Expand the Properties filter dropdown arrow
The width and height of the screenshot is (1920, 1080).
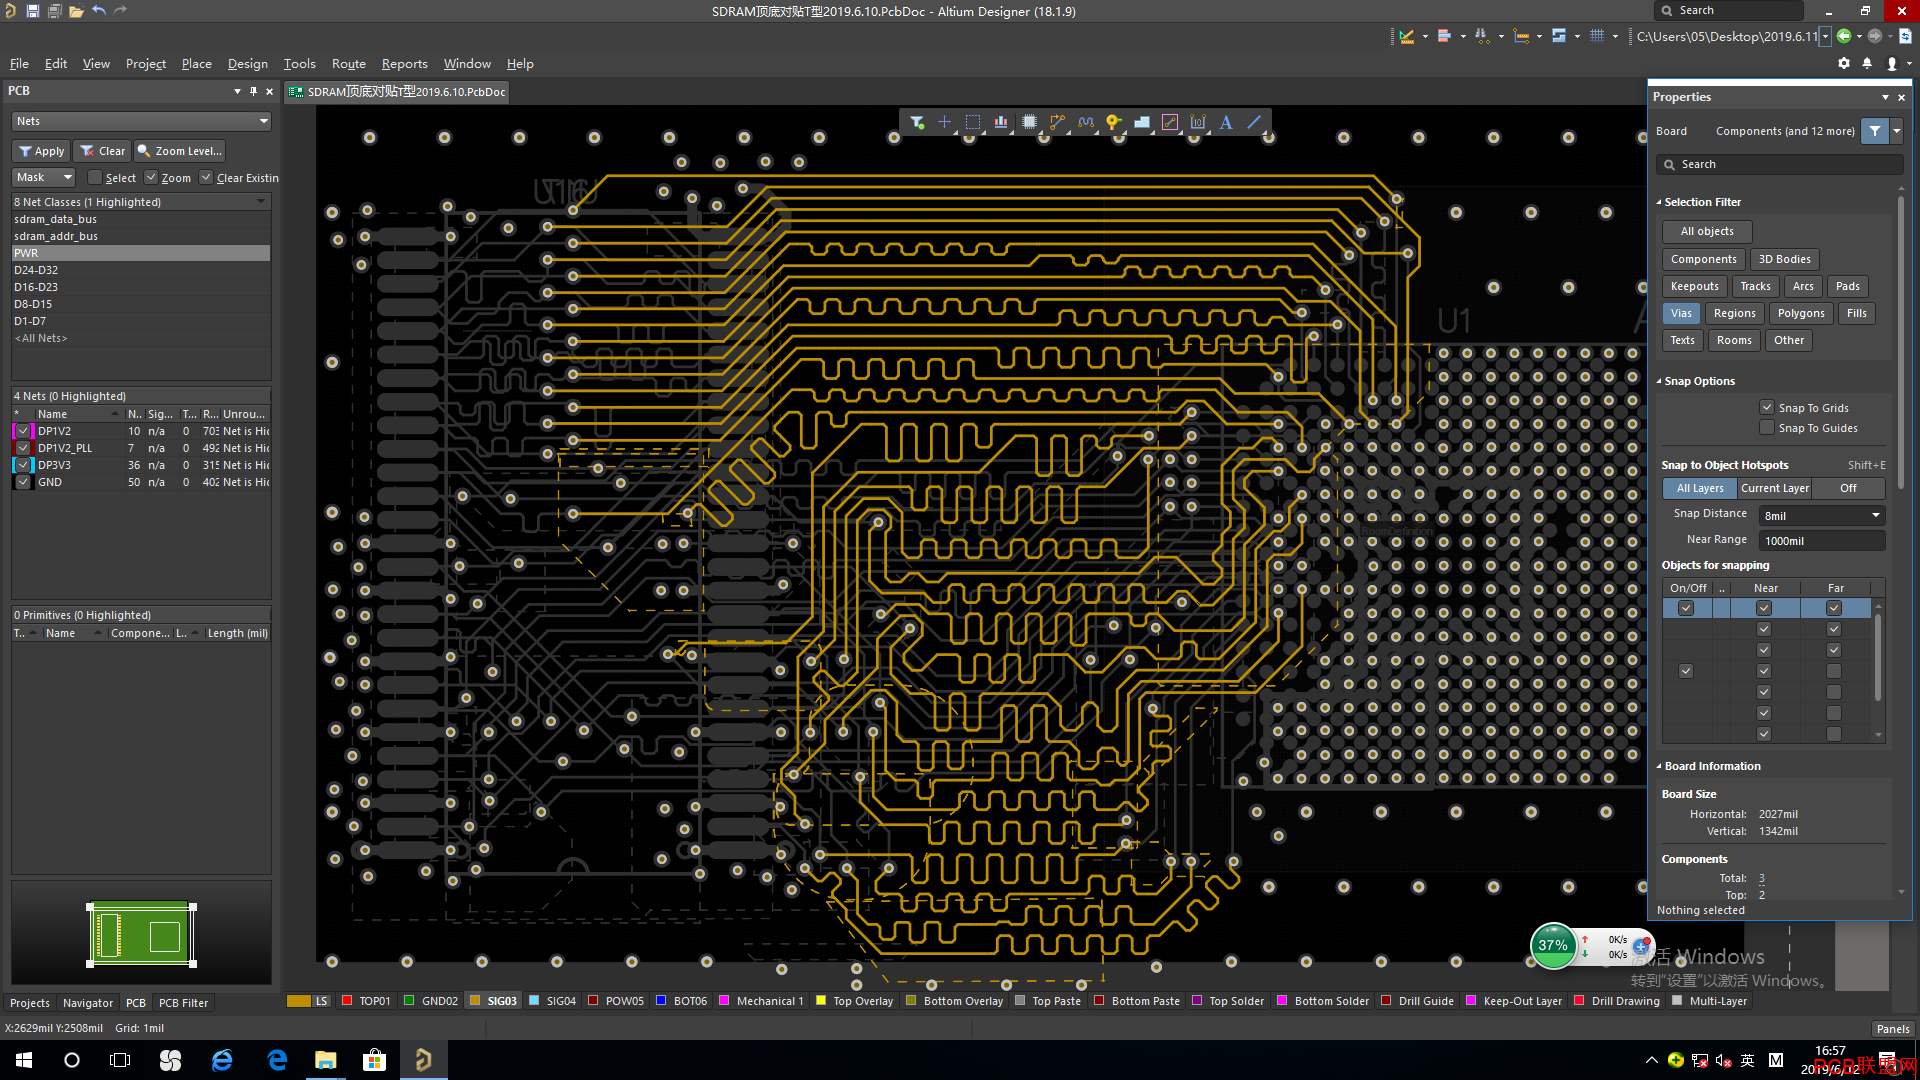(1896, 131)
